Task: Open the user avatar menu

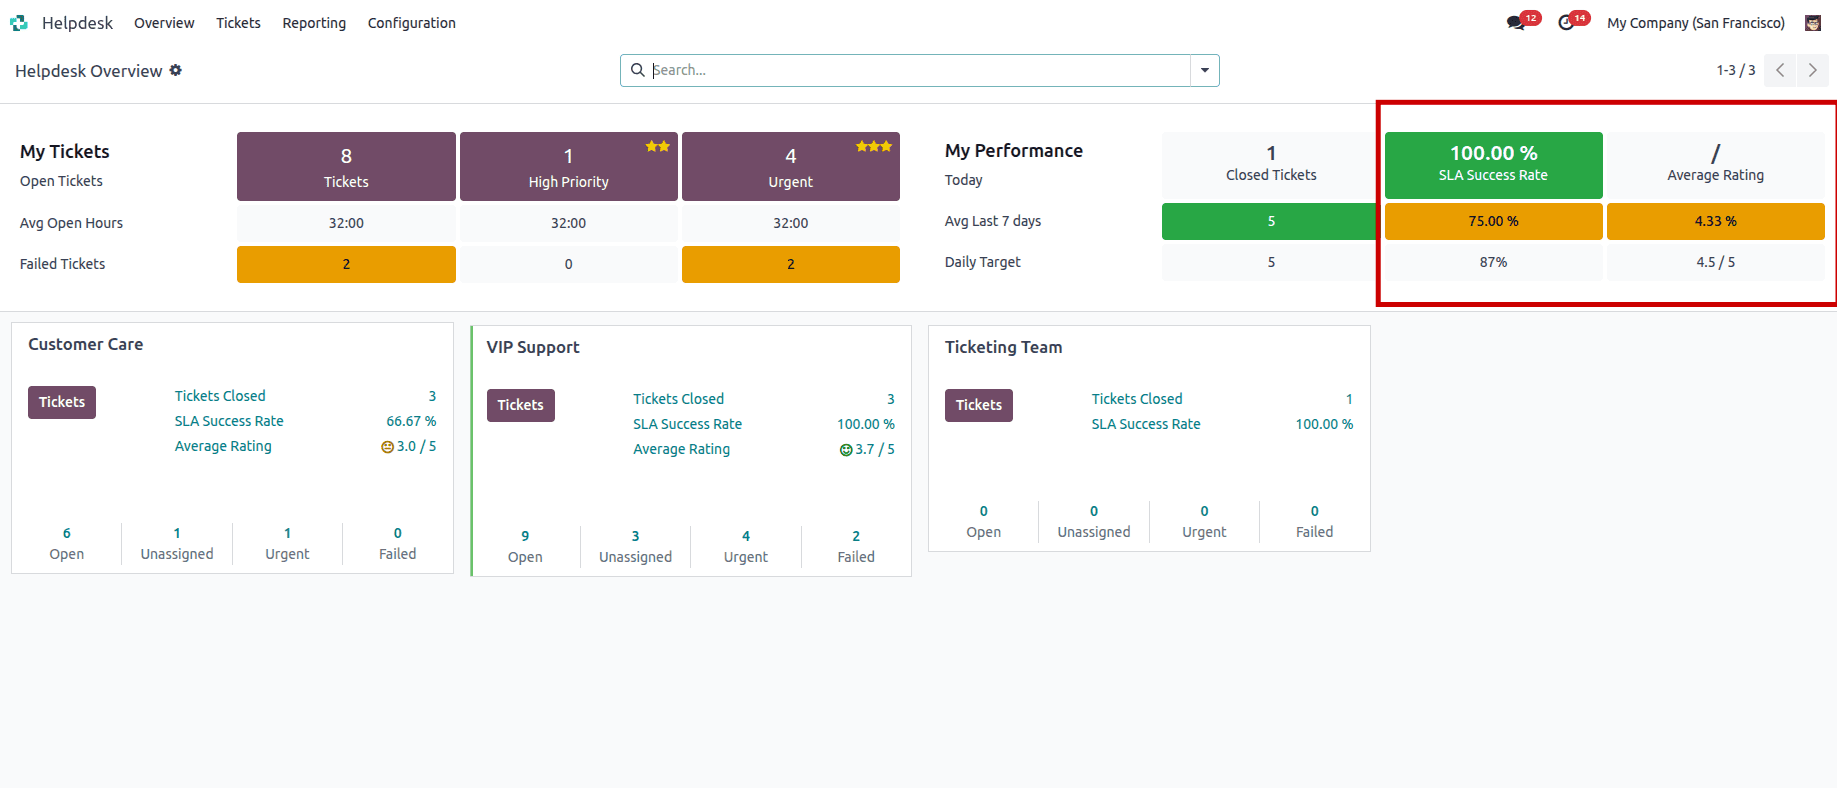Action: 1813,23
